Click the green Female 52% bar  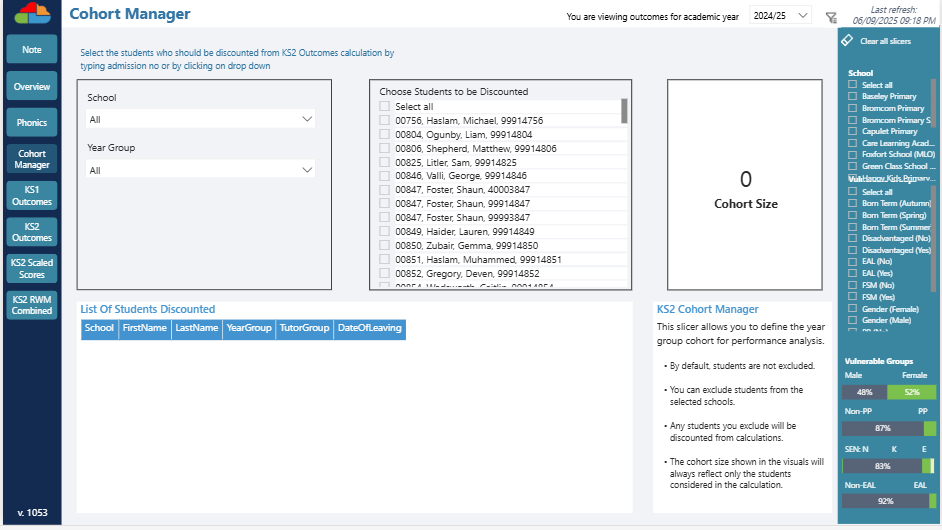911,392
